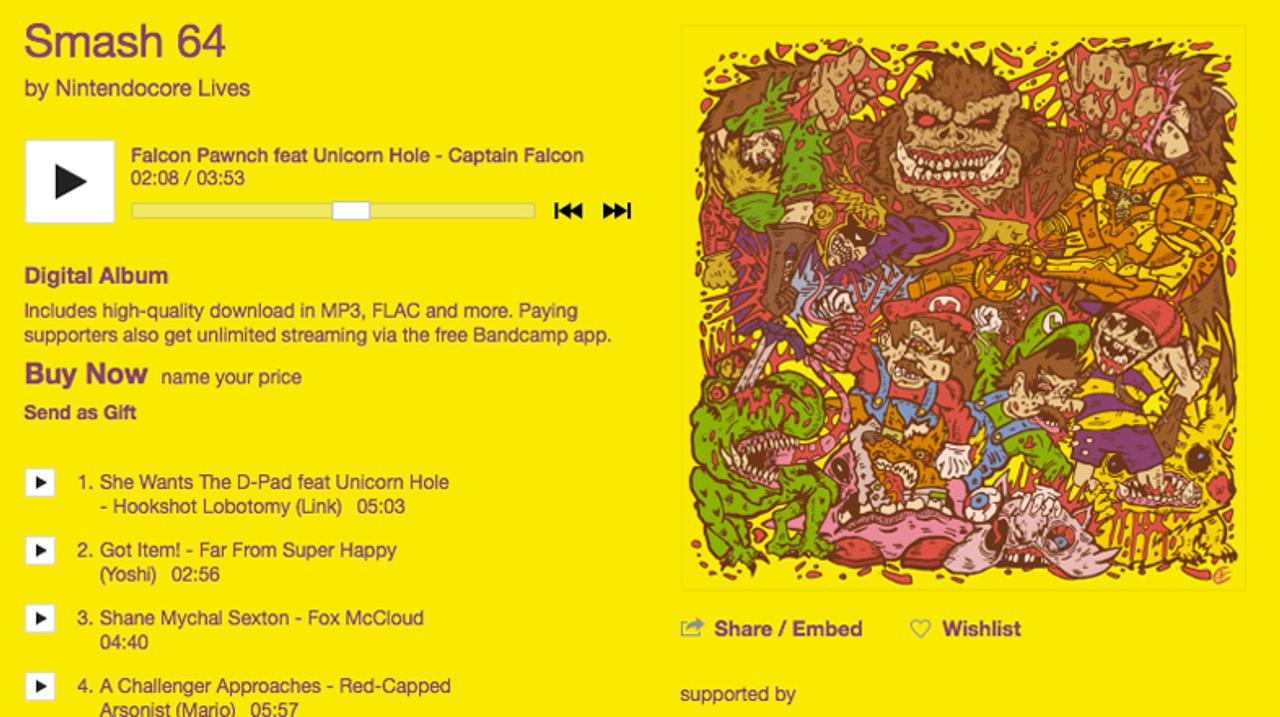1280x717 pixels.
Task: Click the Share / Embed arrow icon
Action: click(692, 628)
